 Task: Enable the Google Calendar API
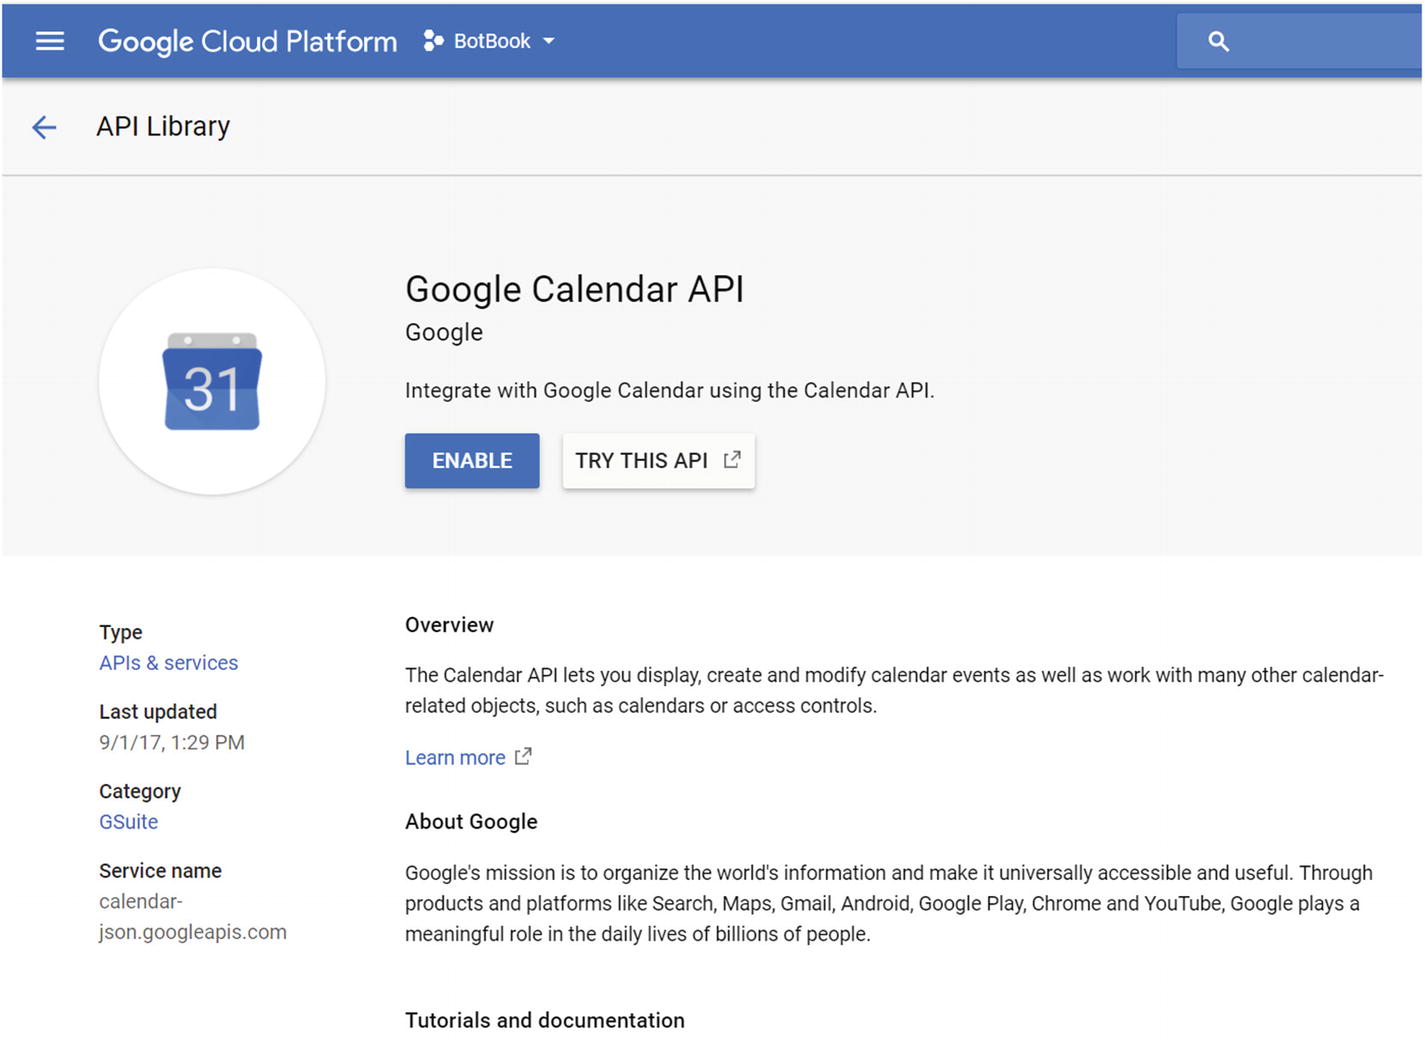coord(472,461)
